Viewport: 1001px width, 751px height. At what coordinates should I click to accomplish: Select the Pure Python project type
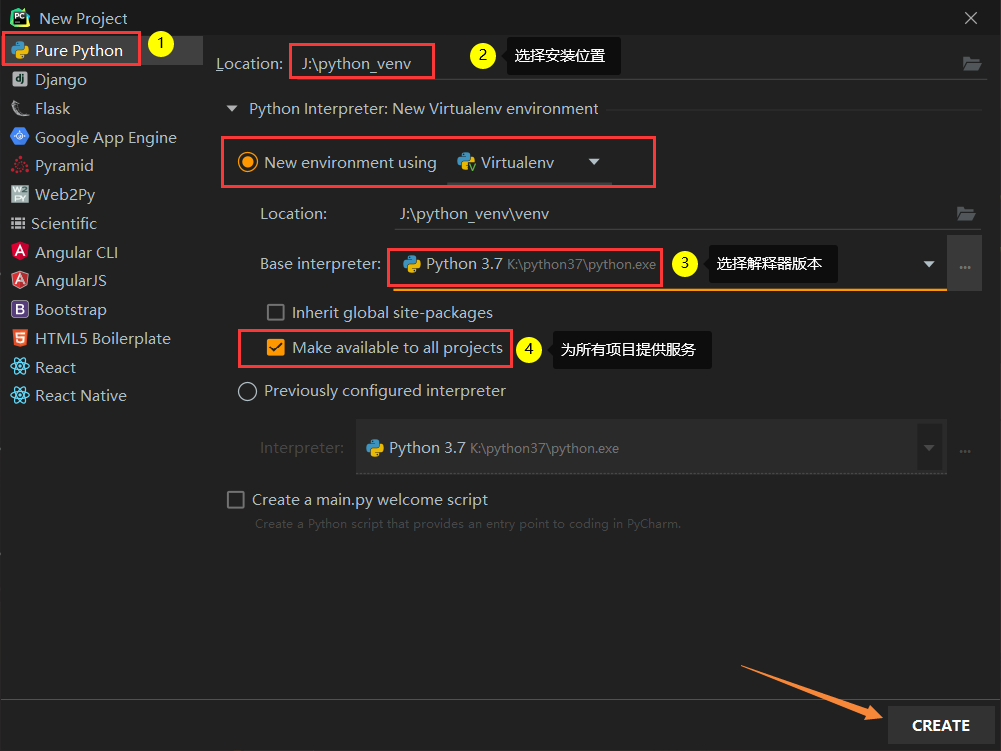102,50
